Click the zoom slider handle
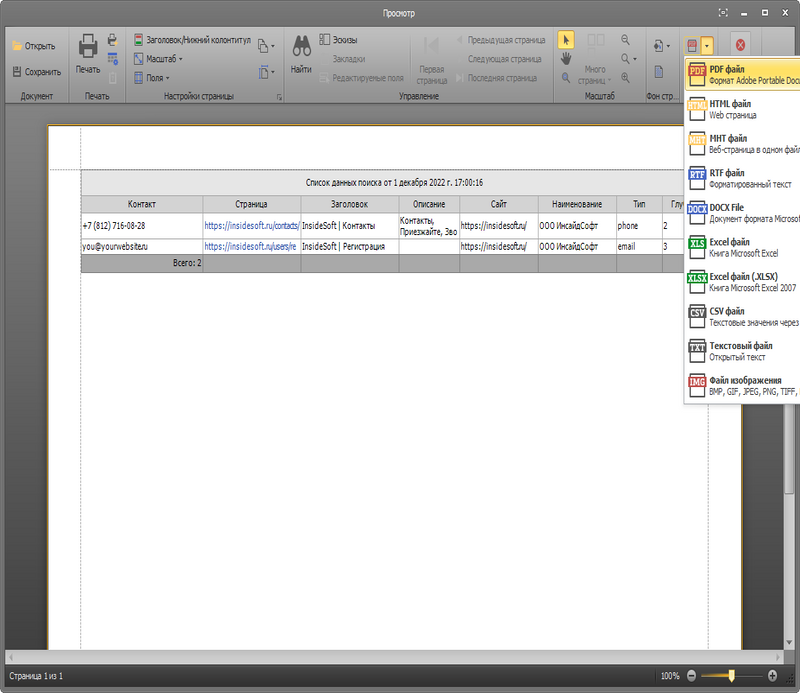This screenshot has width=800, height=693. [731, 676]
